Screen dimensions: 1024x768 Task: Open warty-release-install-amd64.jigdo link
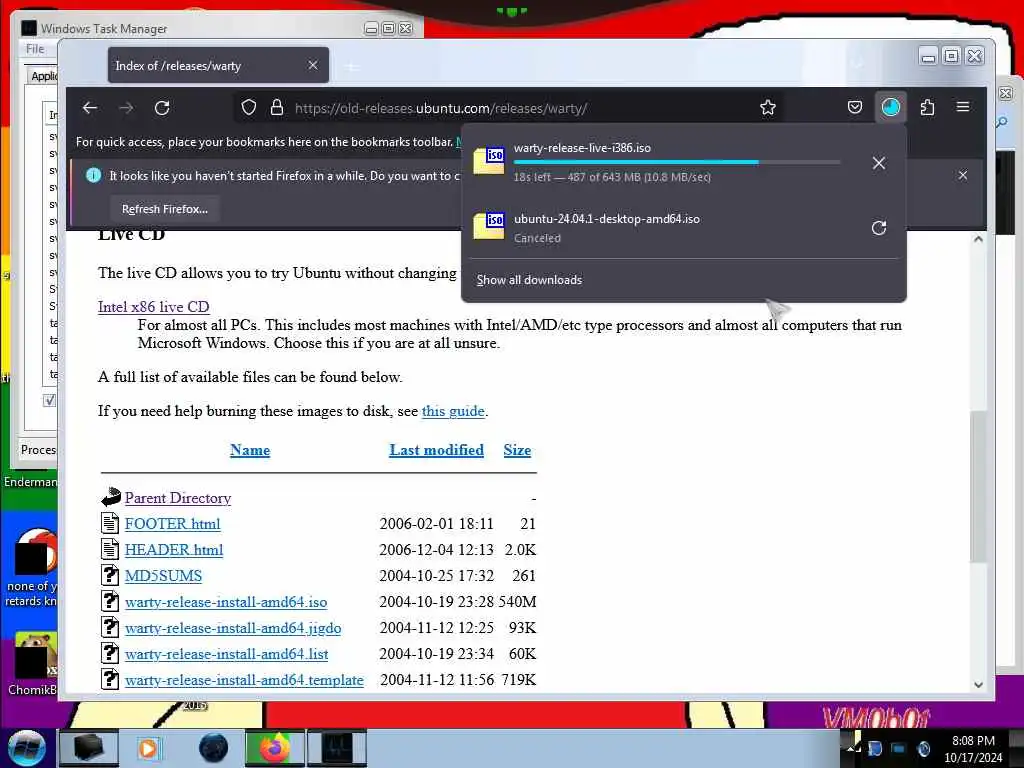(233, 628)
